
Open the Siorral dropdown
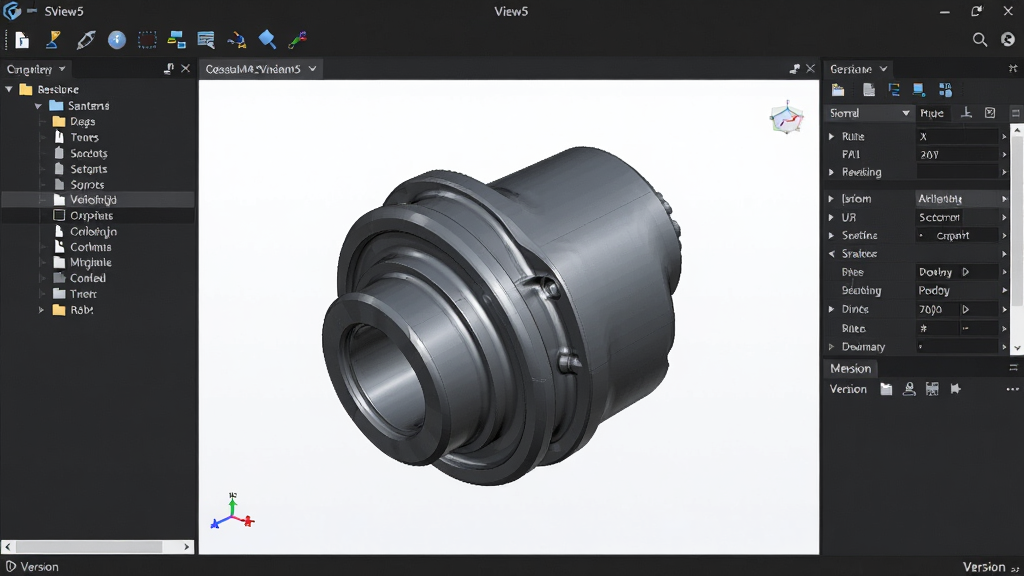(x=868, y=113)
